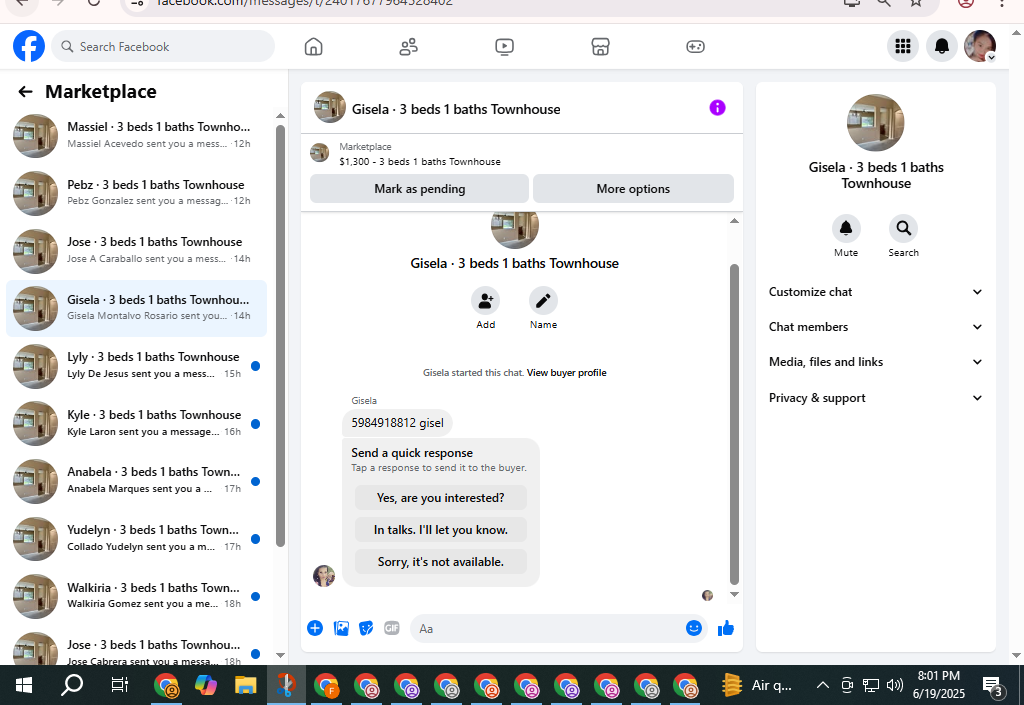Open the emoji picker icon
1024x705 pixels.
tap(694, 628)
